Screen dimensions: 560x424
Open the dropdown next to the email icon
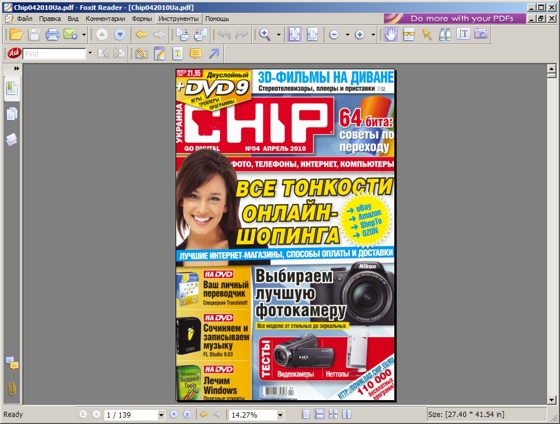pos(84,35)
